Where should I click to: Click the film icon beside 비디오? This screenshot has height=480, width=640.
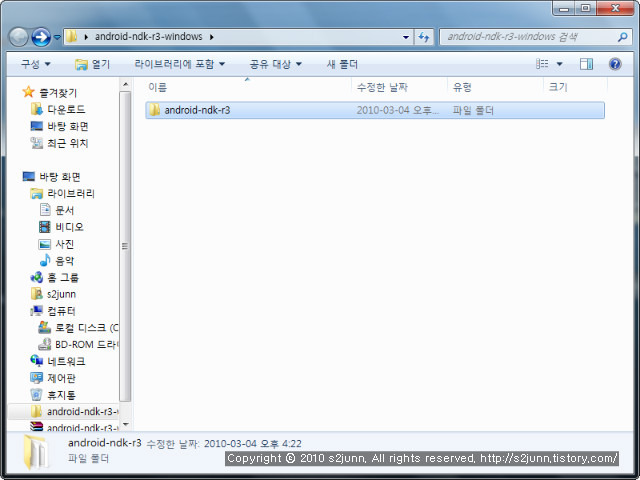(44, 227)
